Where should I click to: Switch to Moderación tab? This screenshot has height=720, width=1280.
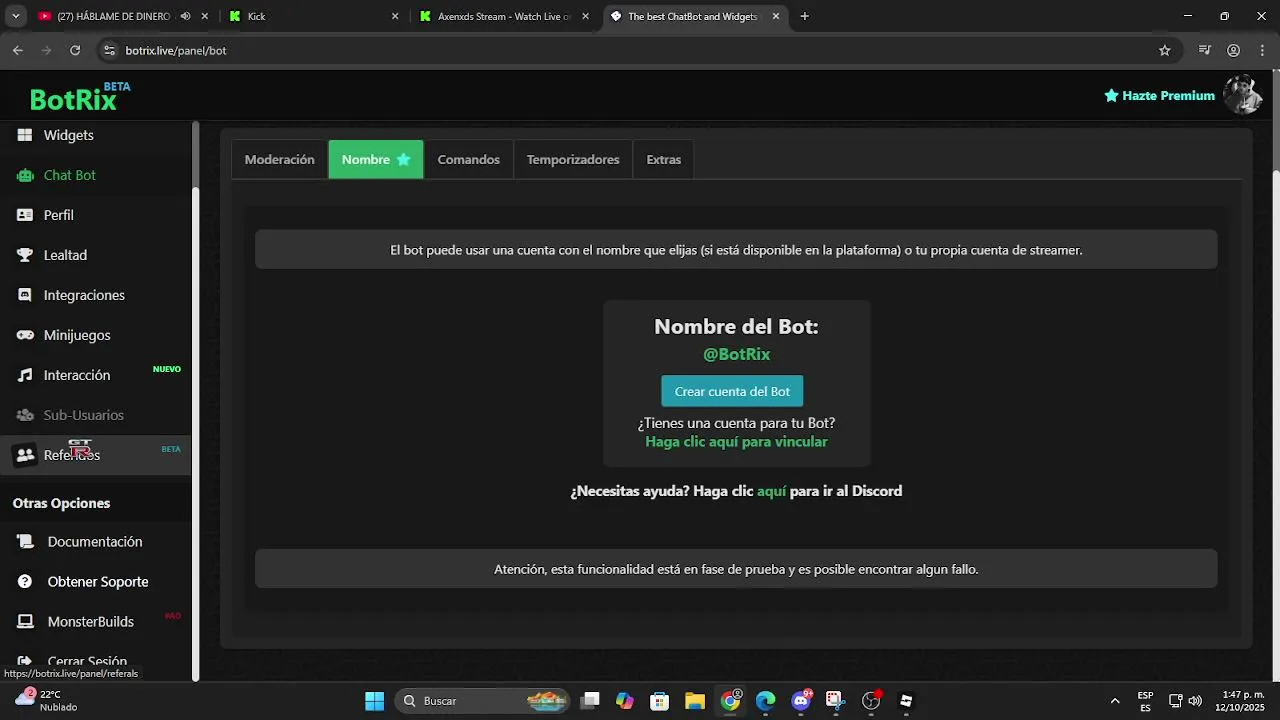coord(280,159)
